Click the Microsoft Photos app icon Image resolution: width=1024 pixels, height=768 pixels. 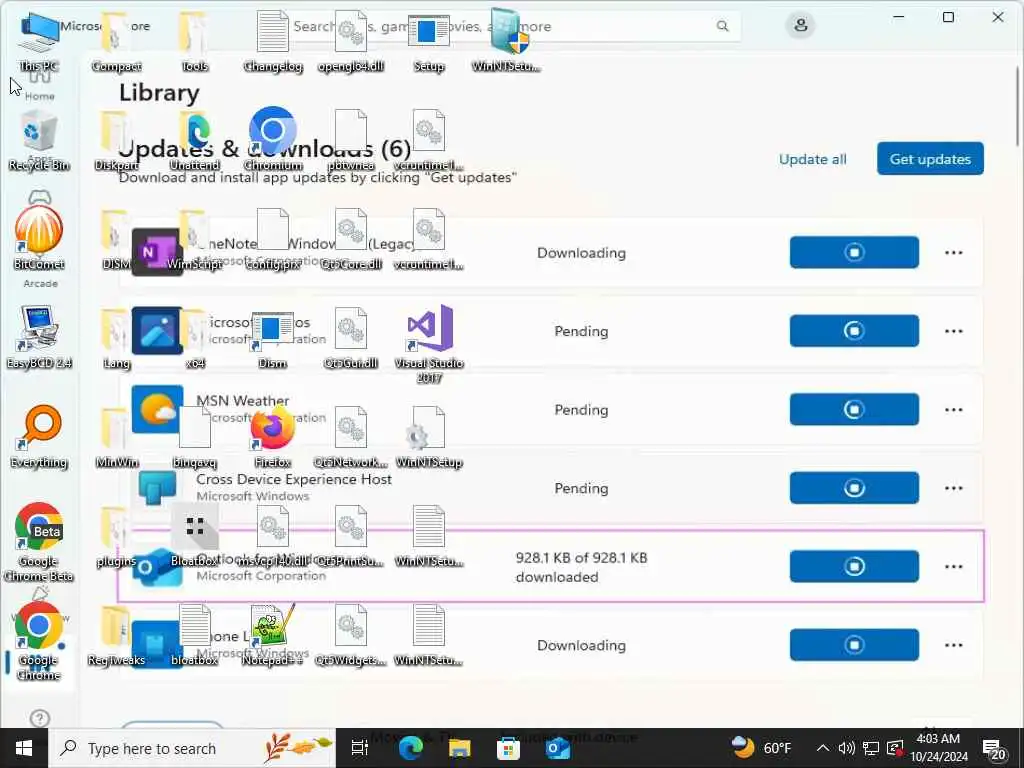(157, 330)
